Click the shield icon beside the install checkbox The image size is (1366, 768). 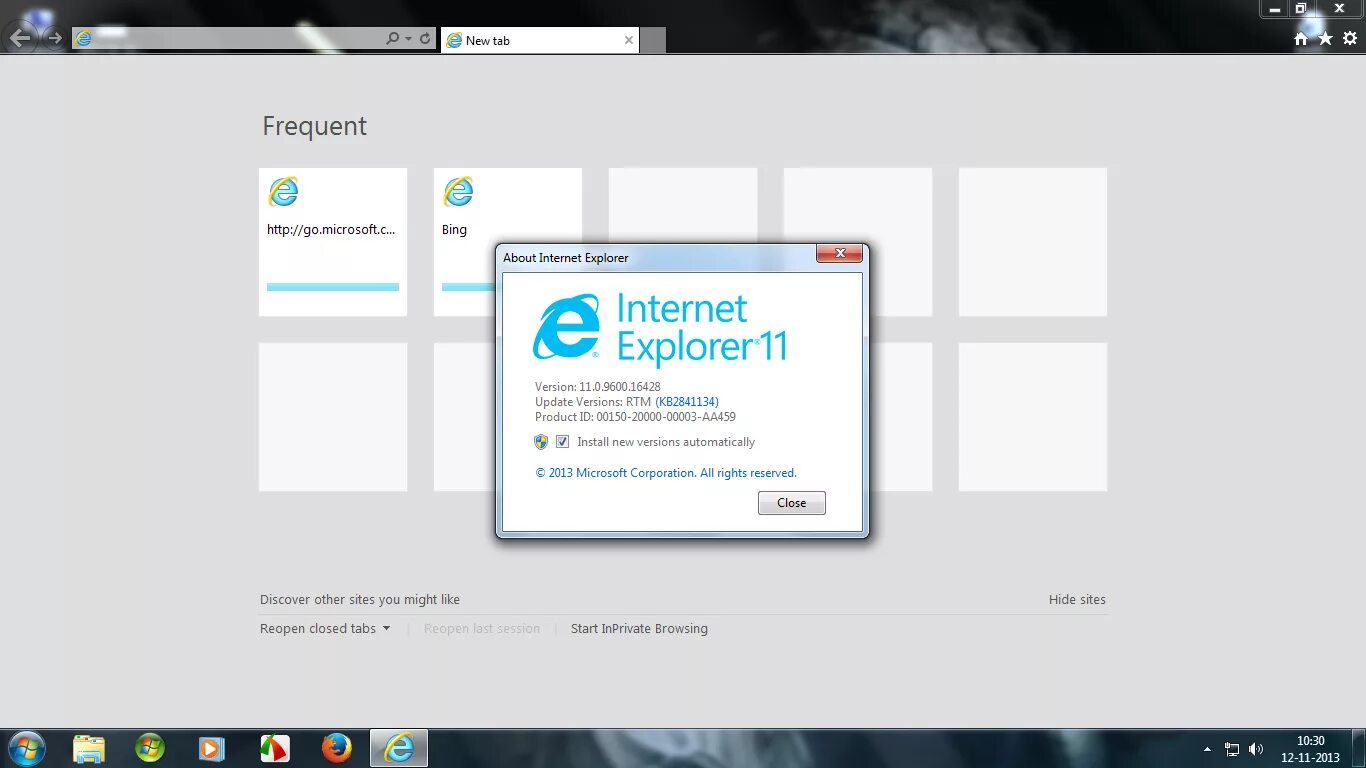tap(541, 442)
